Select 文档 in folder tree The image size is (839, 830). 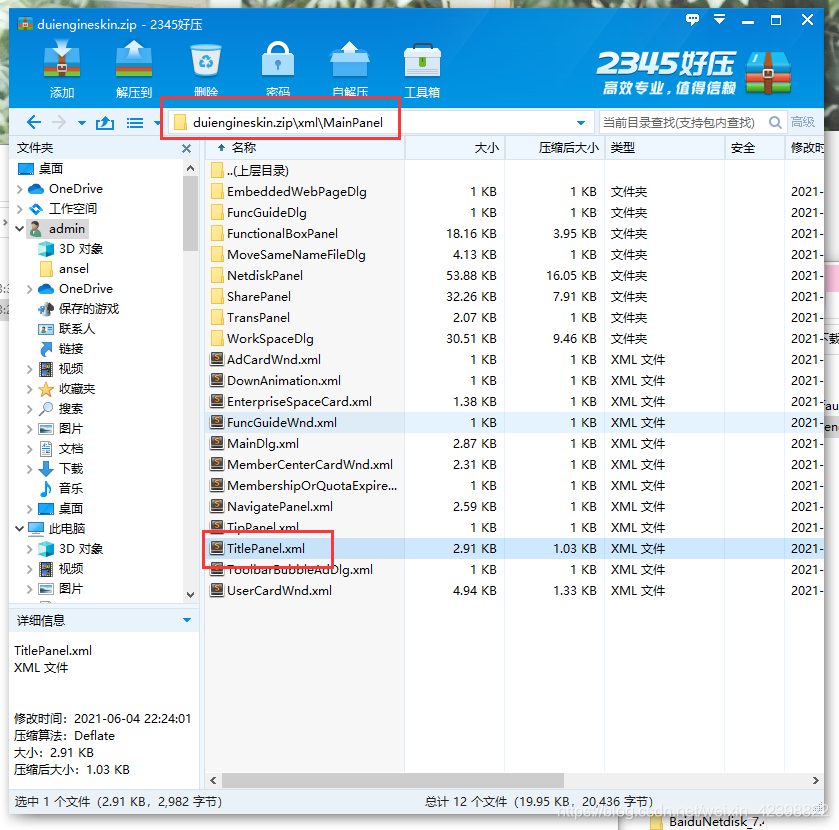[x=71, y=449]
